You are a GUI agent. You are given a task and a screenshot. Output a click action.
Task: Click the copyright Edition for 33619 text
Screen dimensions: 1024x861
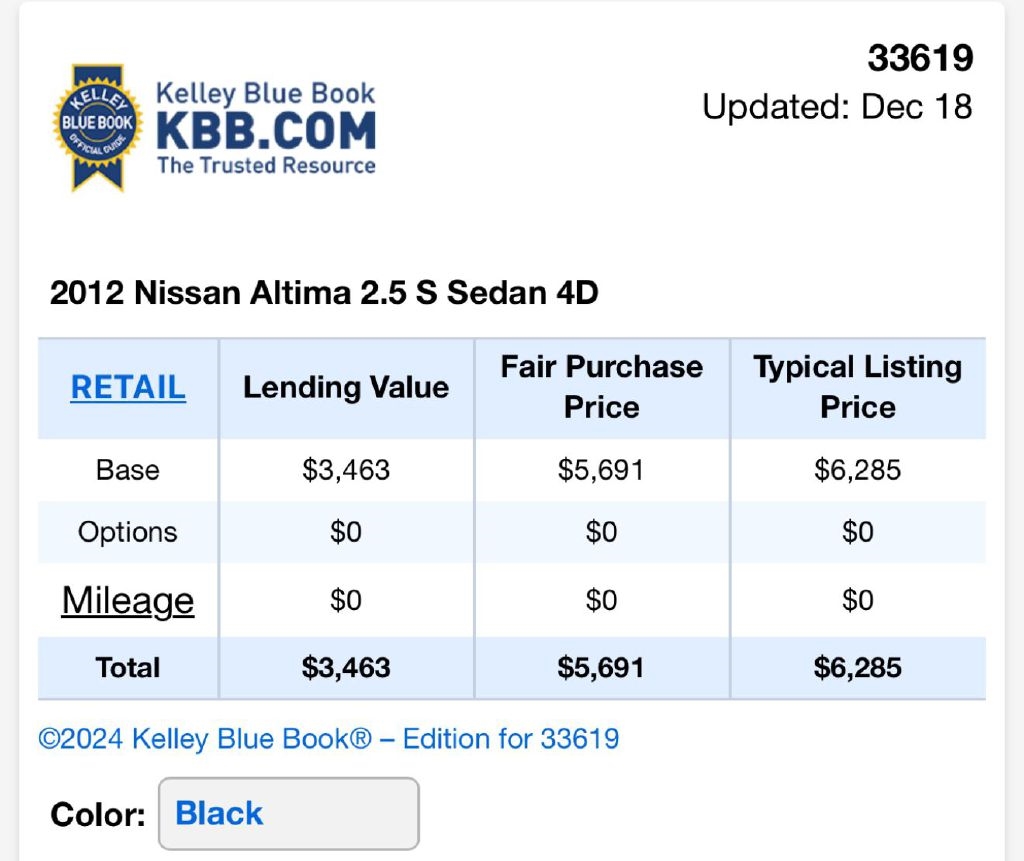point(328,739)
